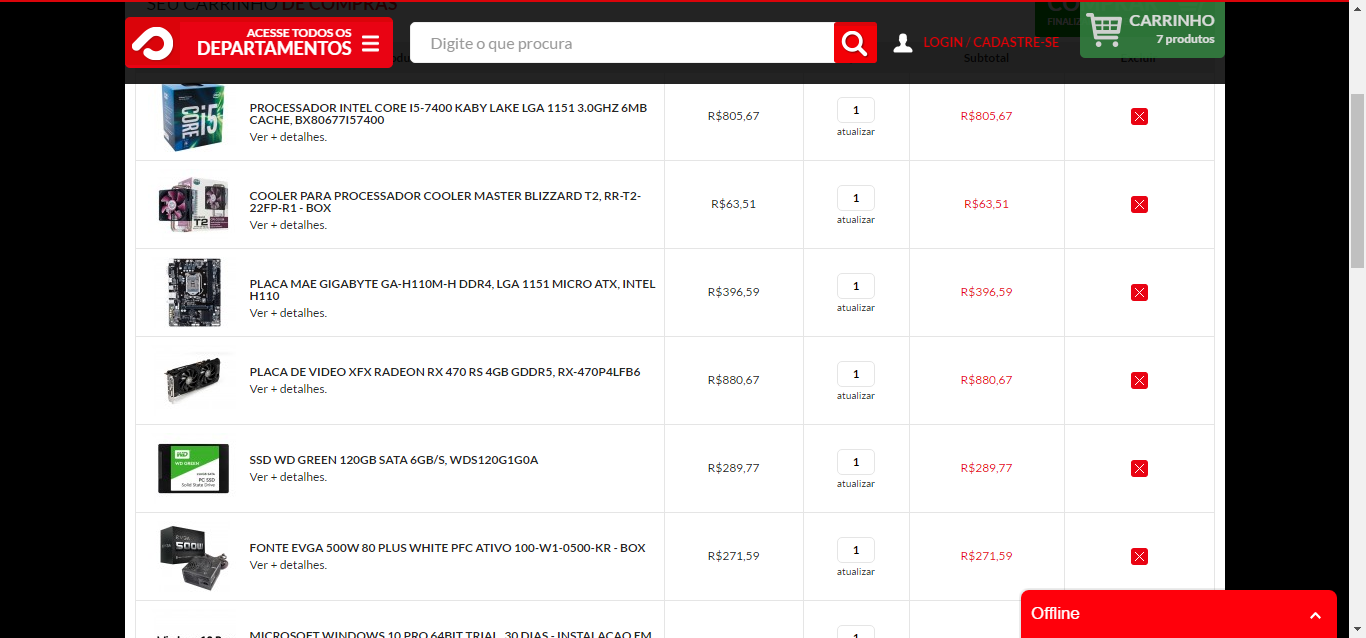This screenshot has width=1366, height=638.
Task: Click the WD Green SSD product image
Action: 194,468
